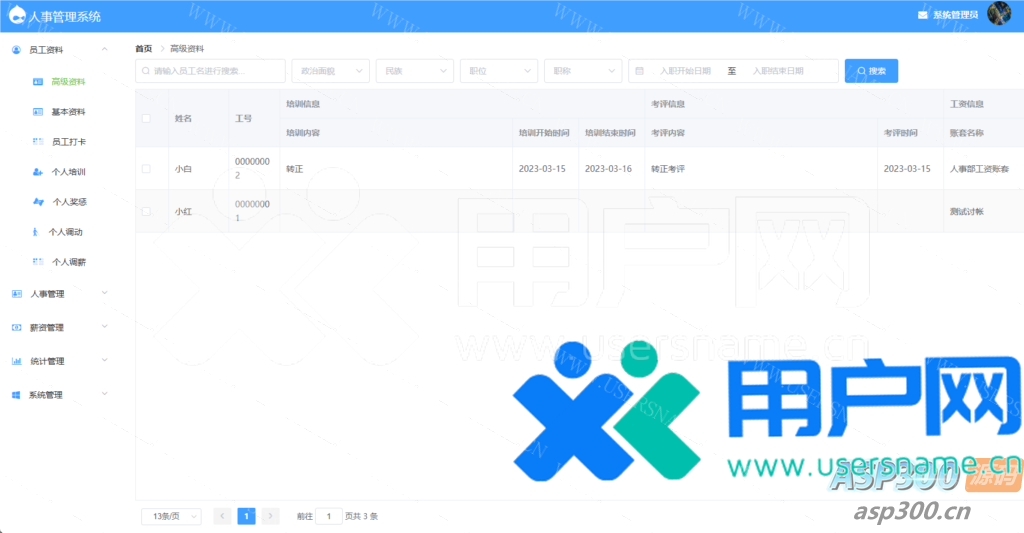Screen dimensions: 1024x533
Task: Click the 个人调薪 sidebar icon
Action: 37,262
